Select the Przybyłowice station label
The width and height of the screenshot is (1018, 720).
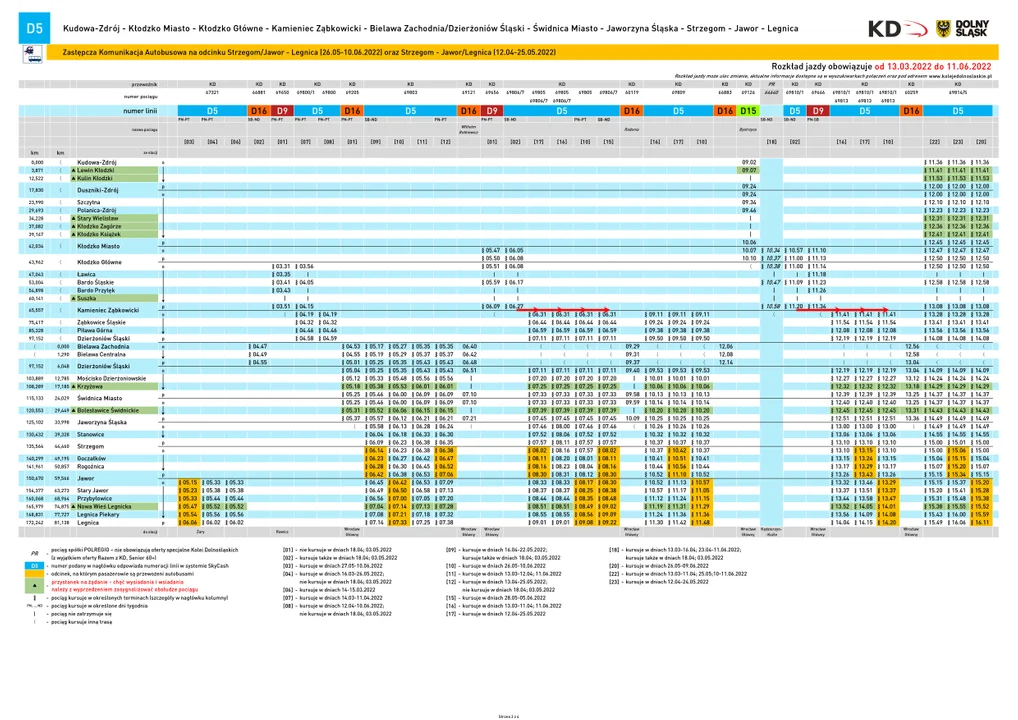(x=94, y=499)
